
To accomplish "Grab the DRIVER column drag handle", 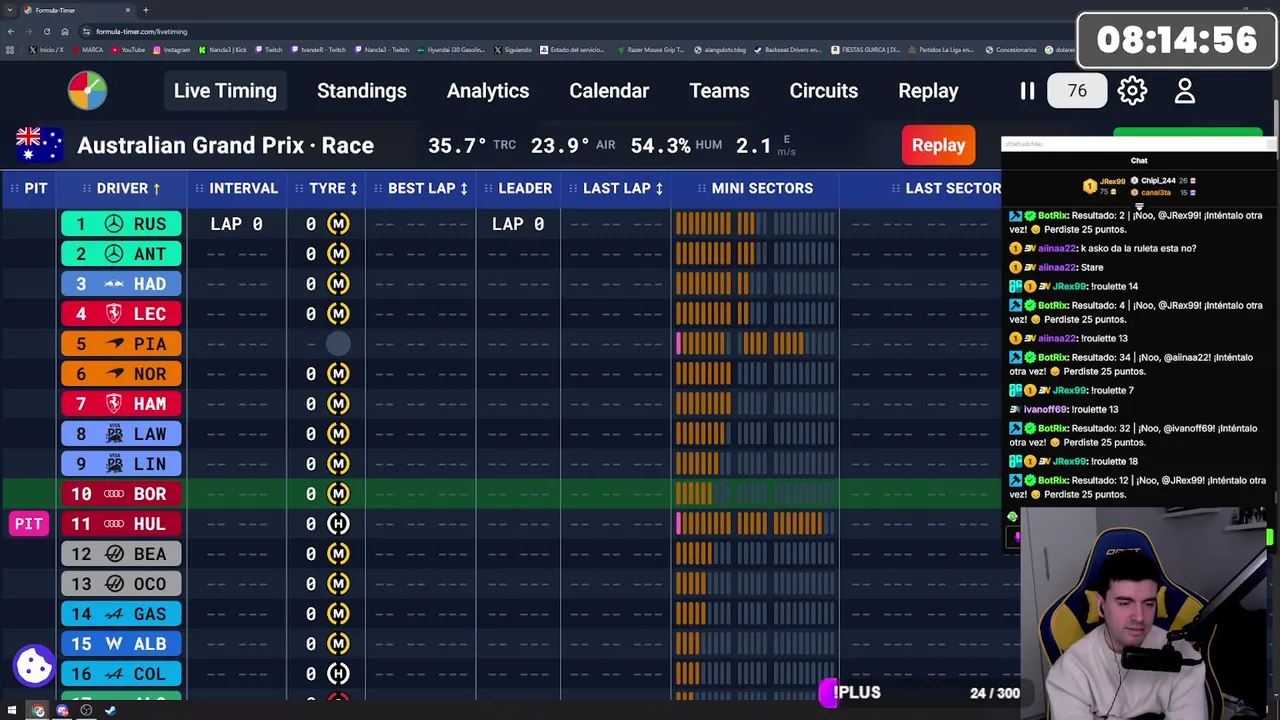I will tap(86, 188).
